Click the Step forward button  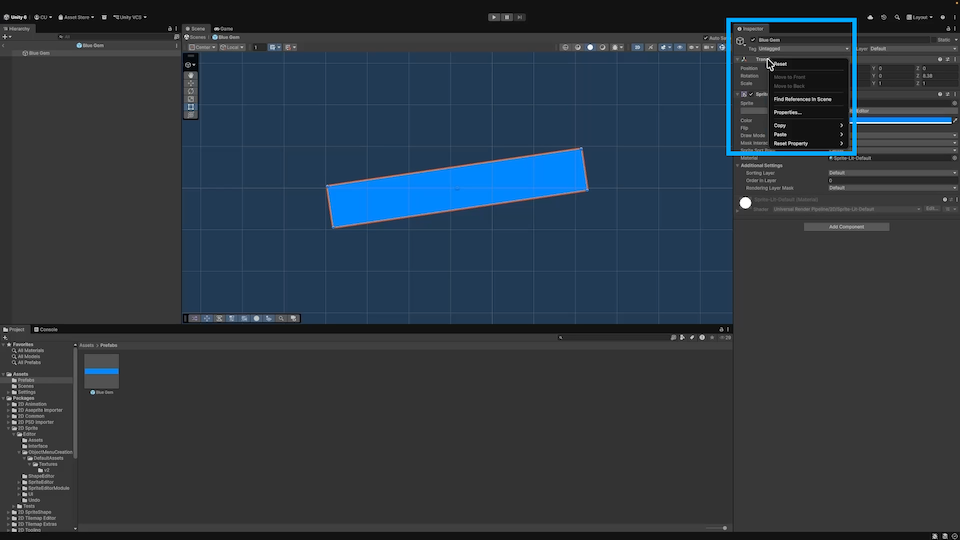coord(520,17)
